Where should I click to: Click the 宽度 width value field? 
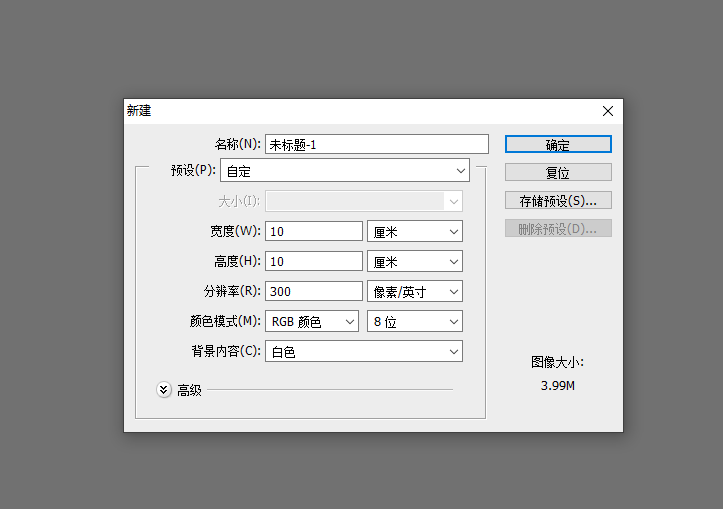click(x=313, y=231)
